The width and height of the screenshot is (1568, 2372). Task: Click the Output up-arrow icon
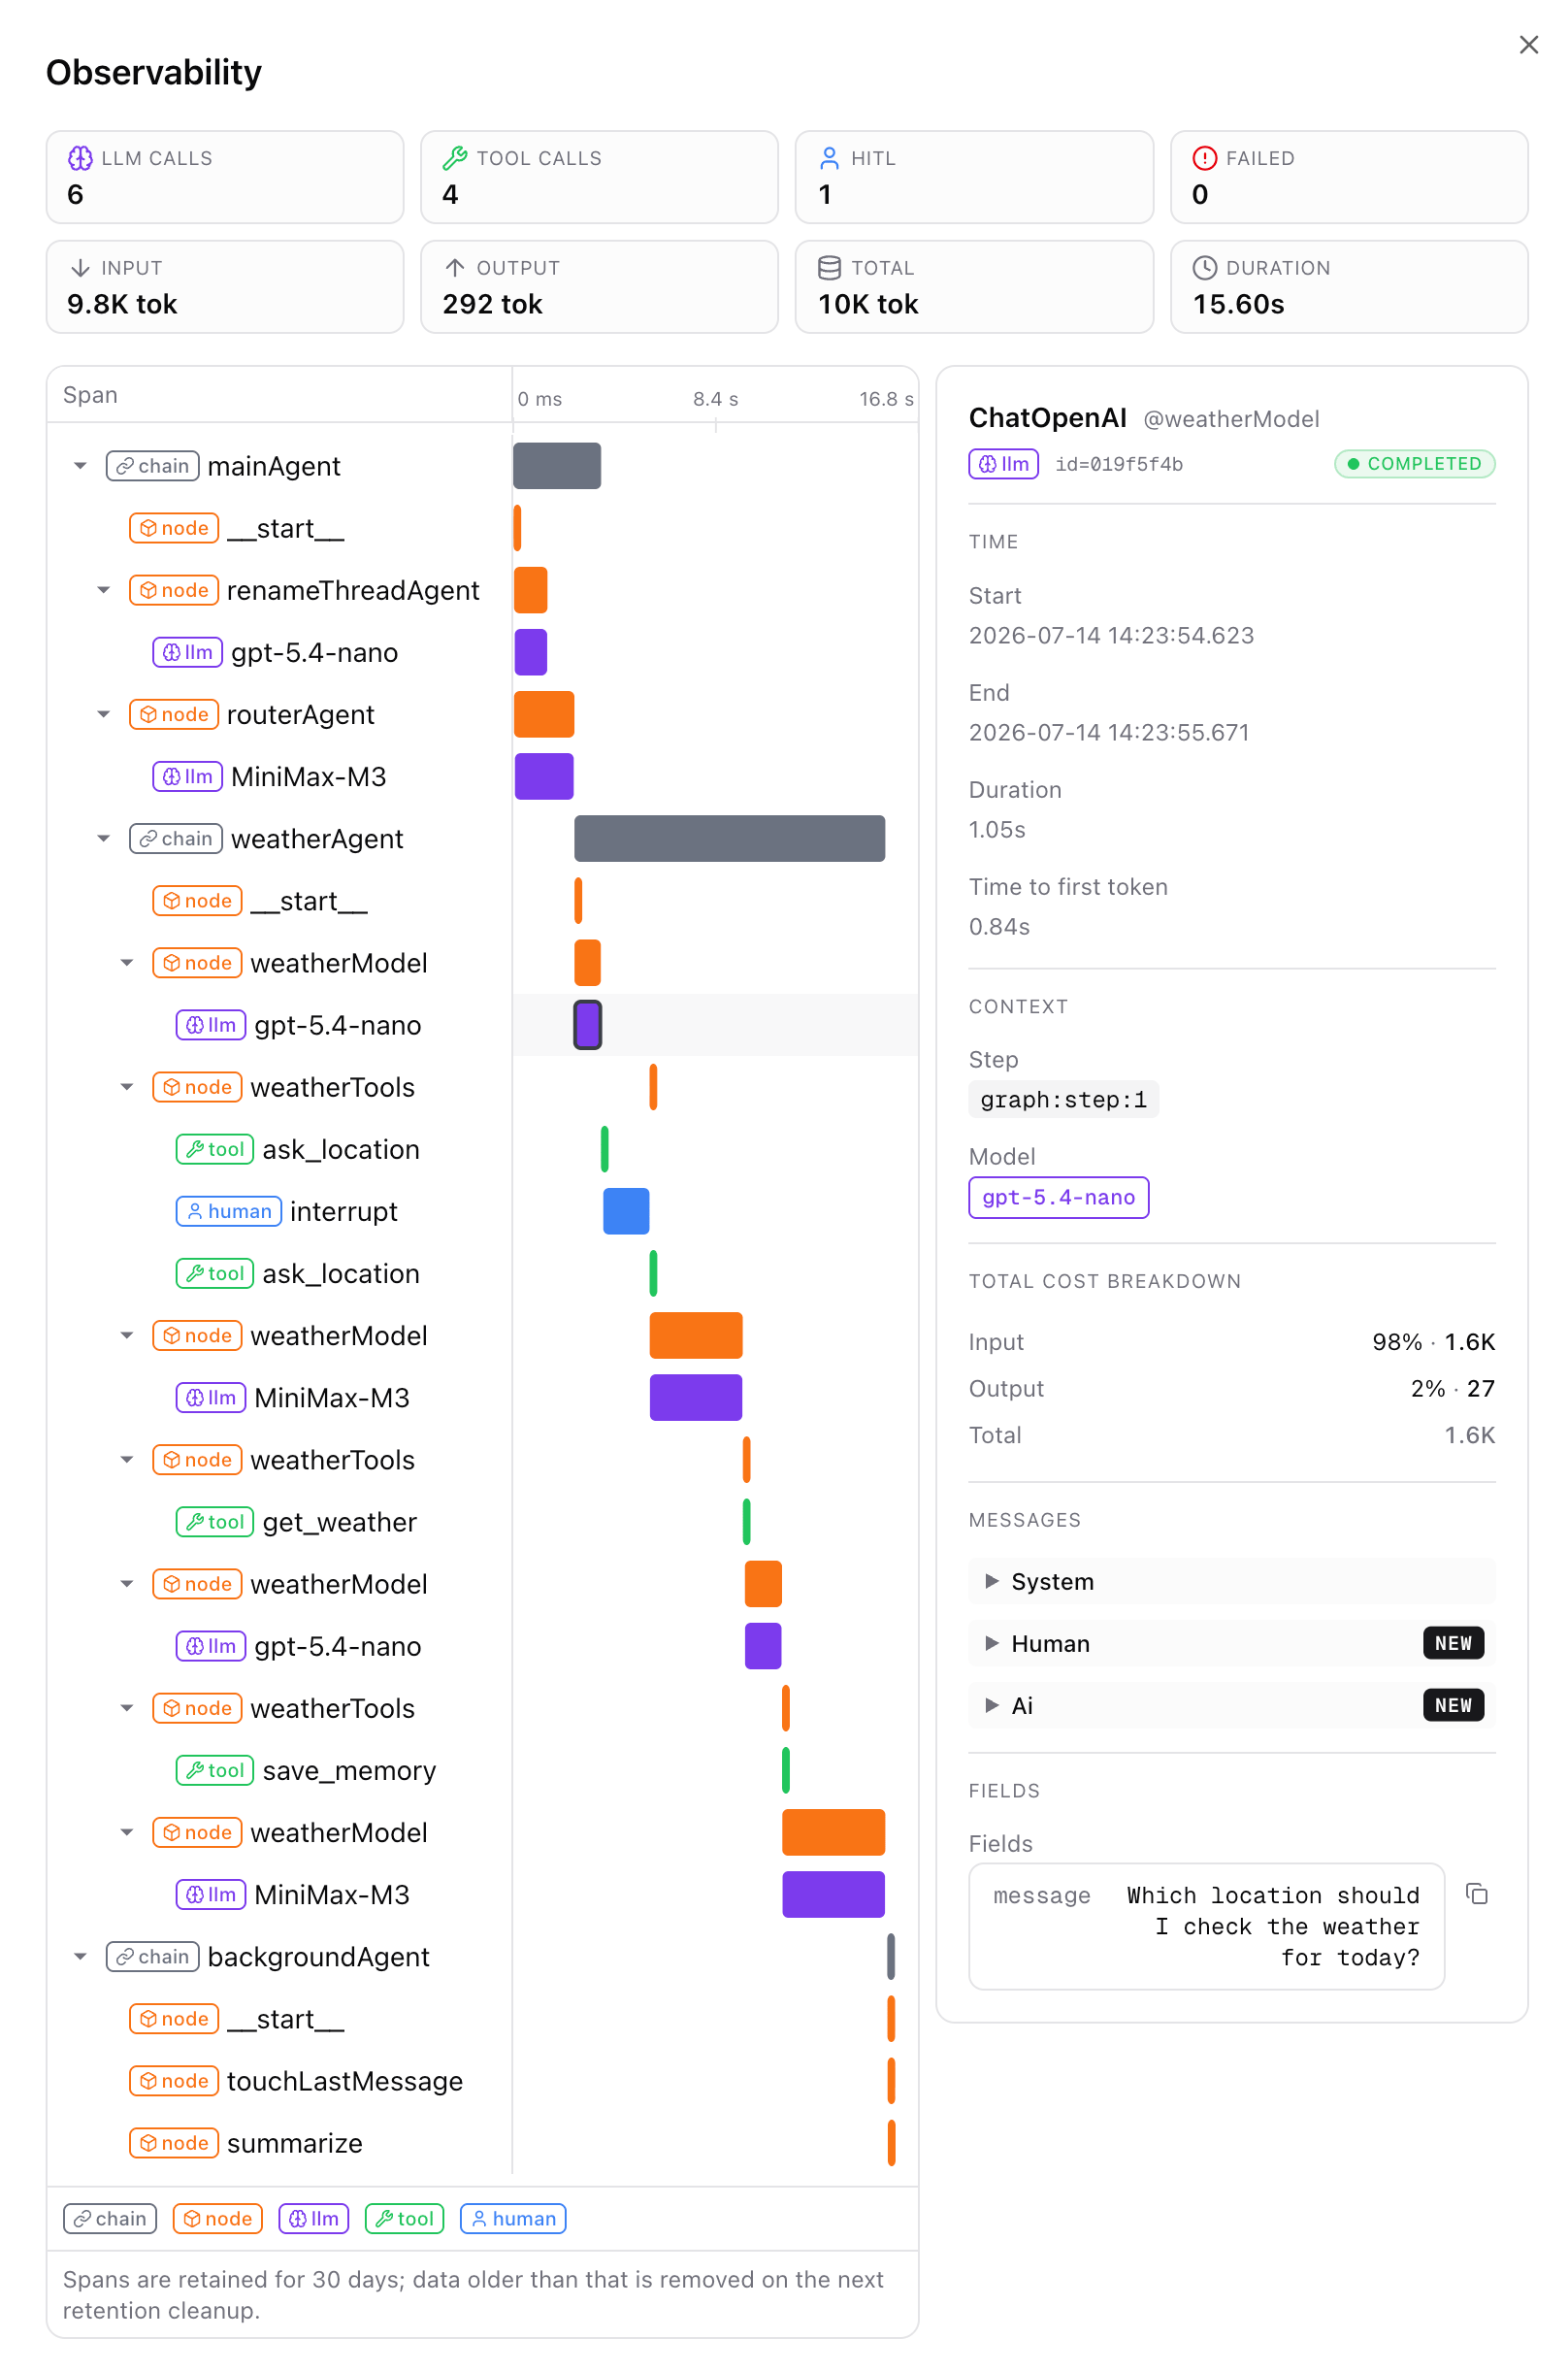pyautogui.click(x=455, y=268)
